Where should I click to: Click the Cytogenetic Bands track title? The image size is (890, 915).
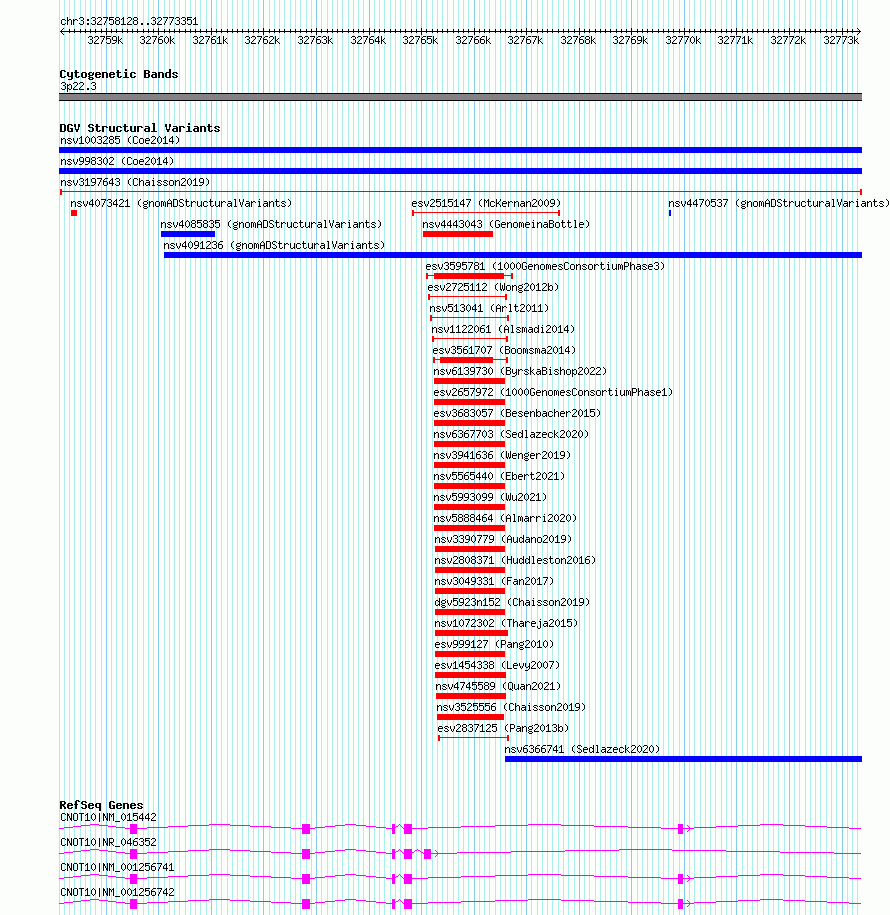118,75
